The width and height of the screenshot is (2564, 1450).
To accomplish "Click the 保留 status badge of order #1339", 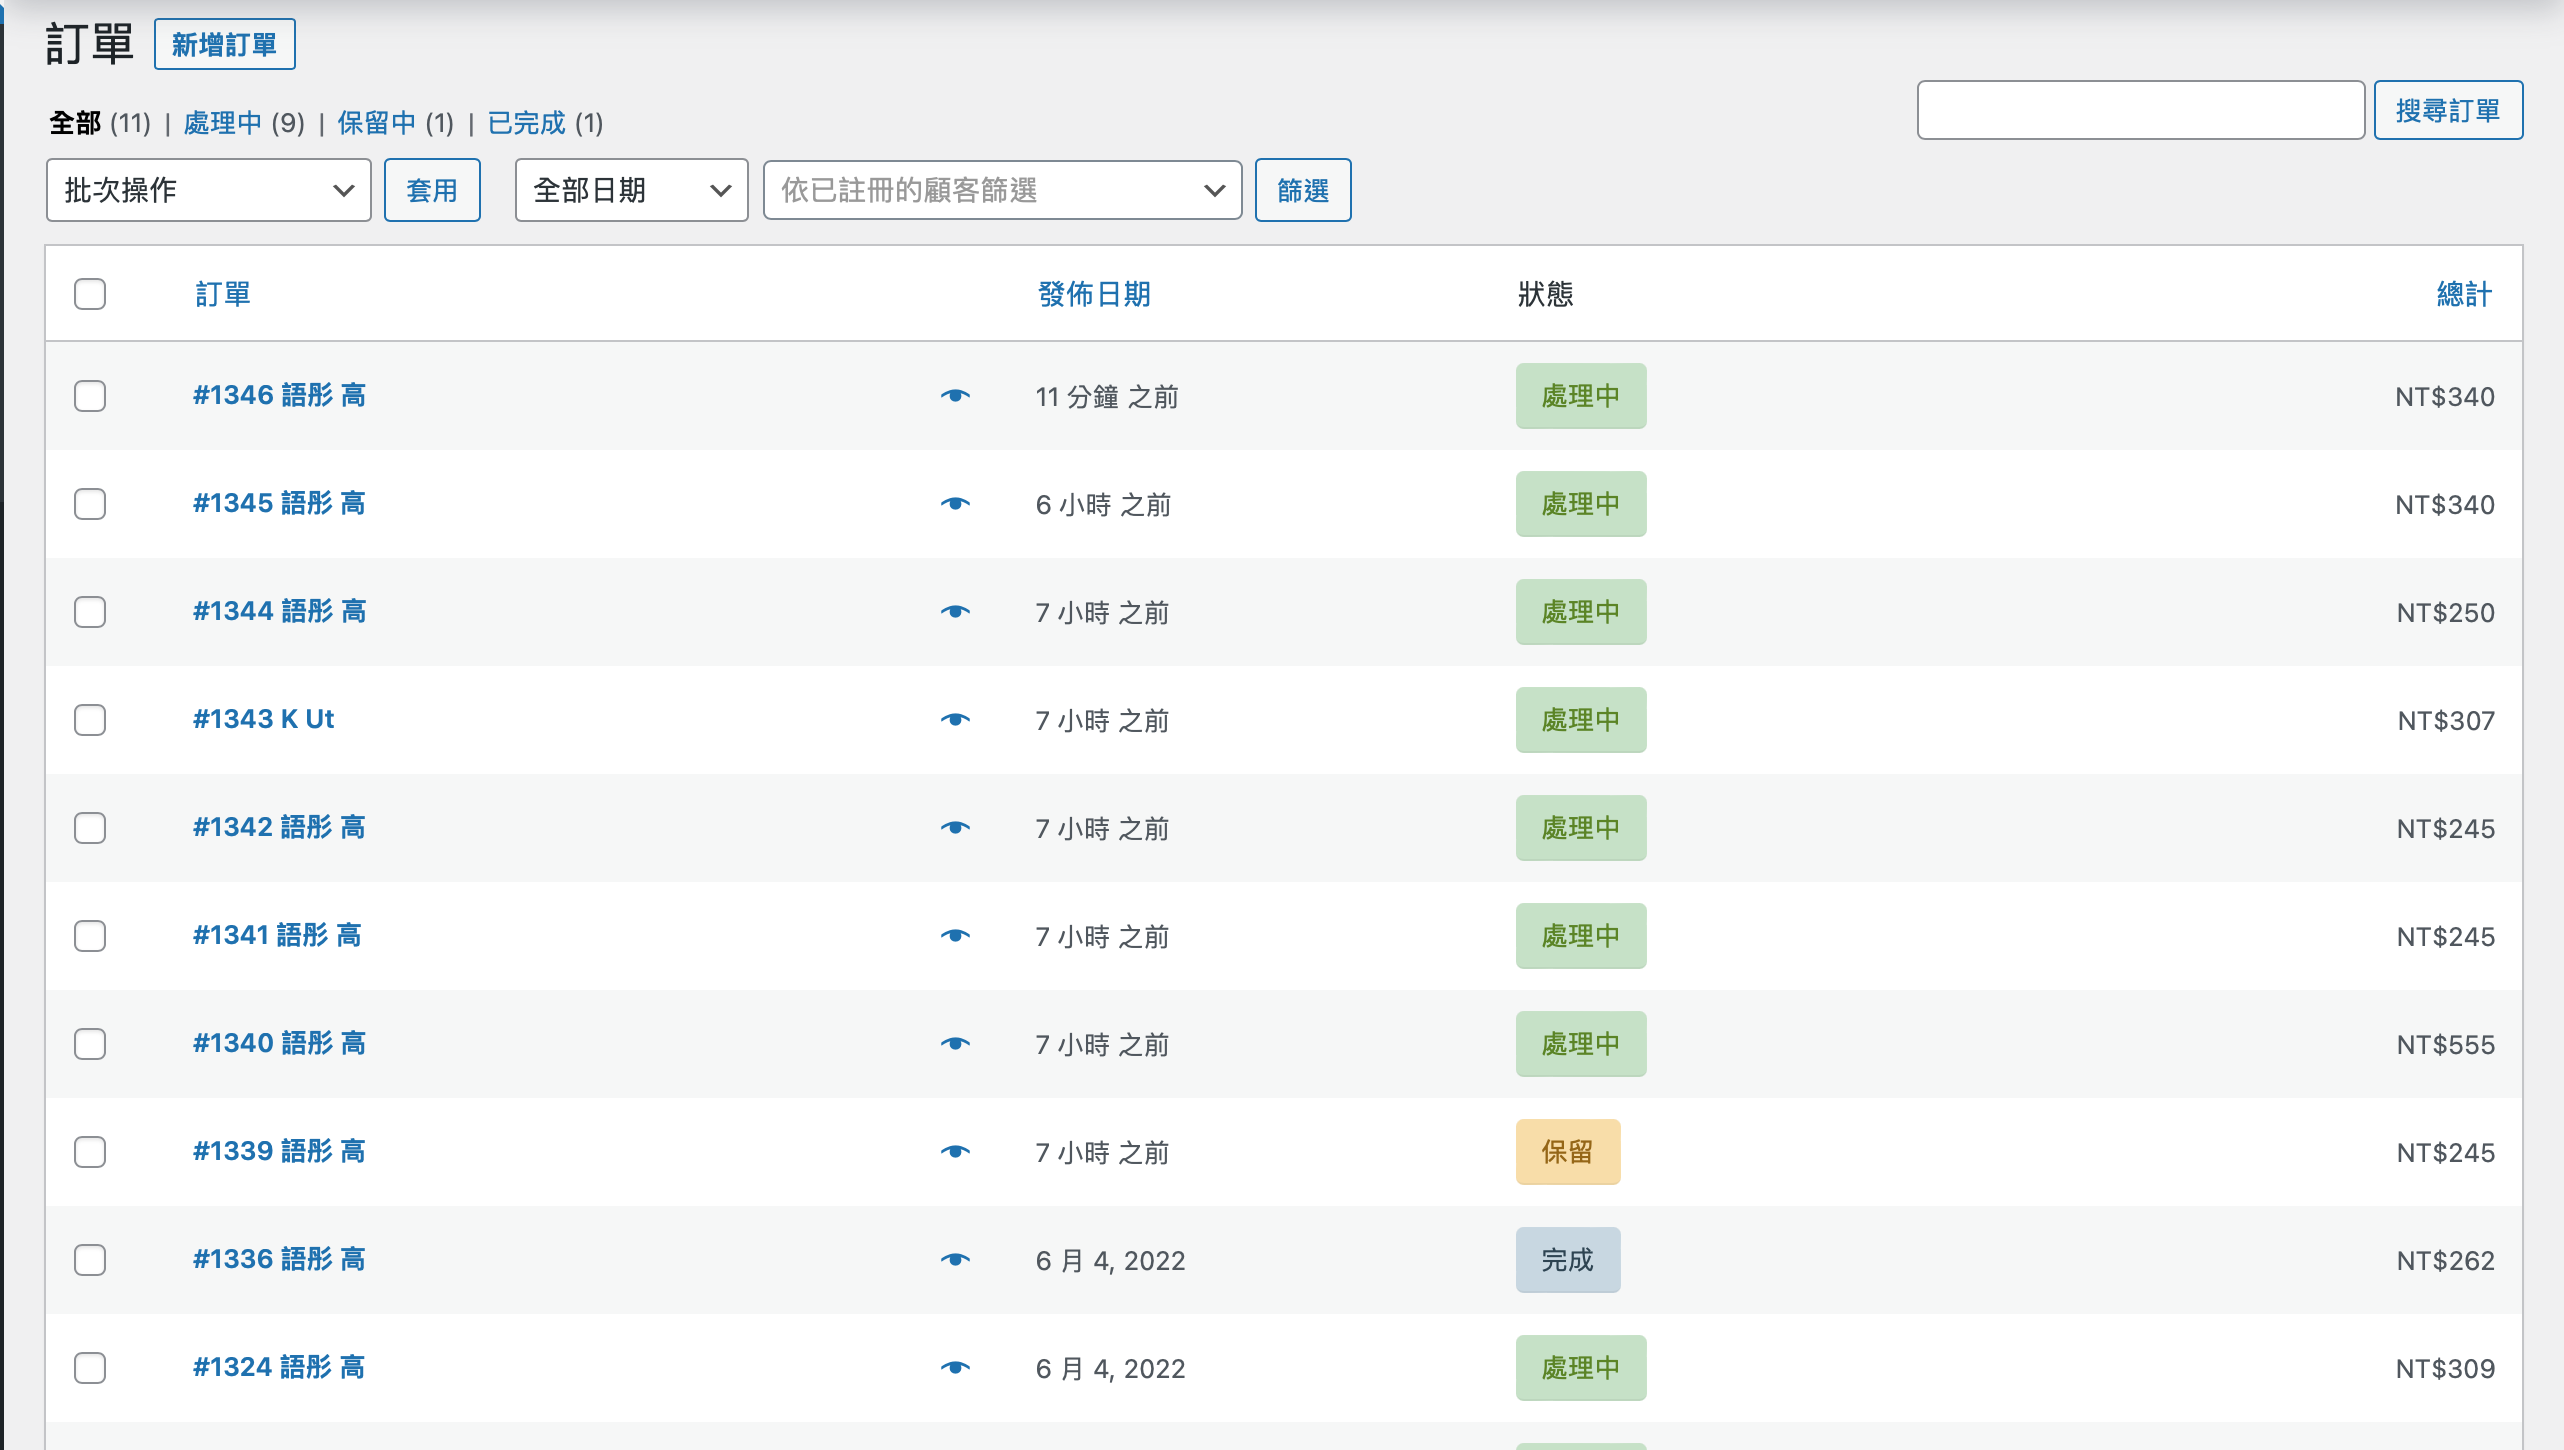I will point(1567,1152).
